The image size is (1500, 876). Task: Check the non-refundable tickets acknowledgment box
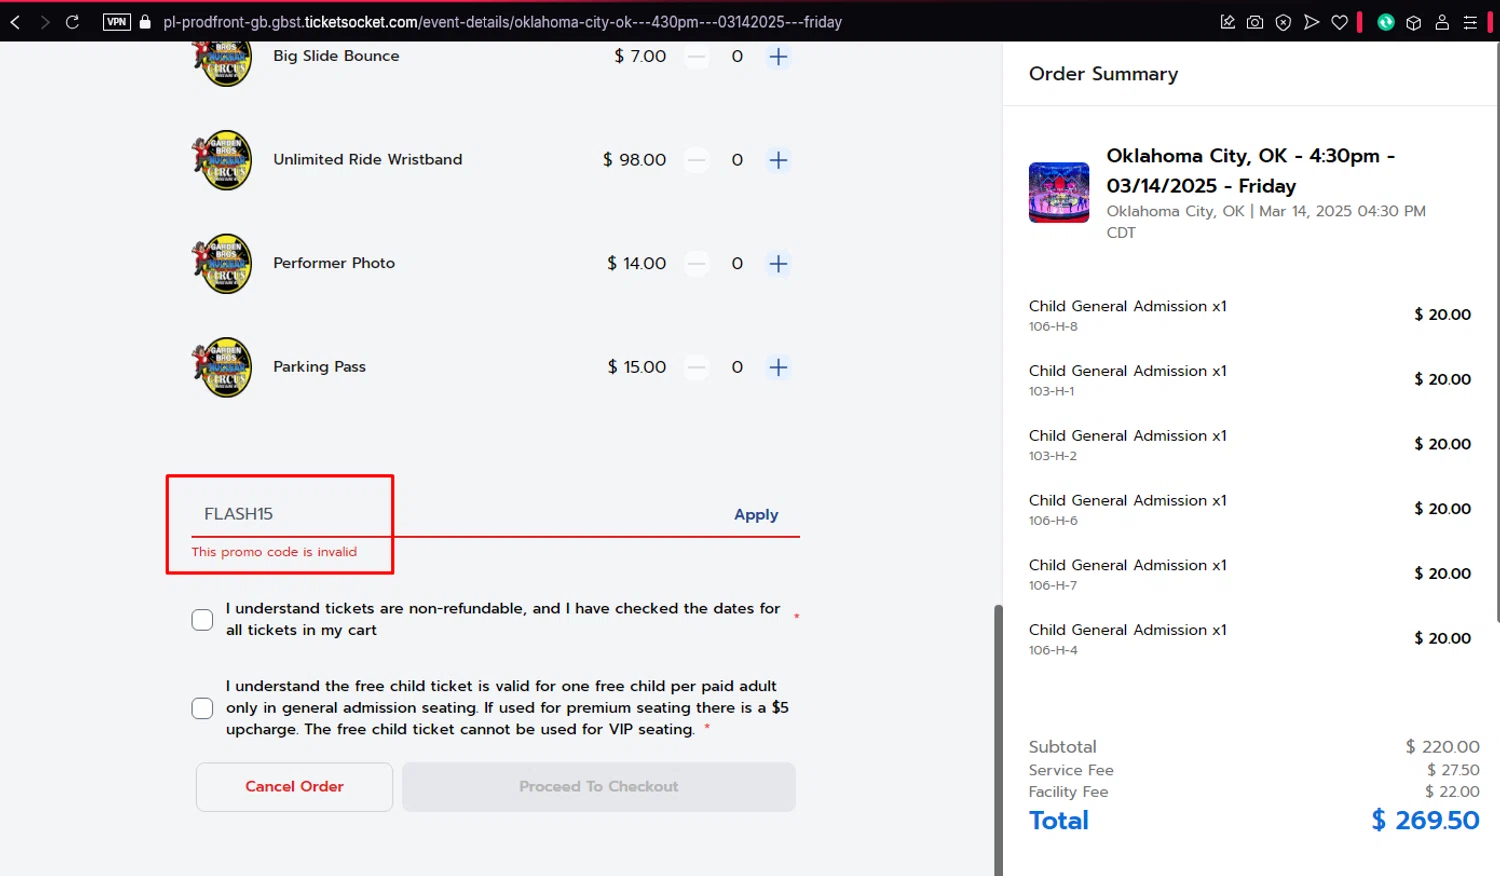click(x=203, y=620)
